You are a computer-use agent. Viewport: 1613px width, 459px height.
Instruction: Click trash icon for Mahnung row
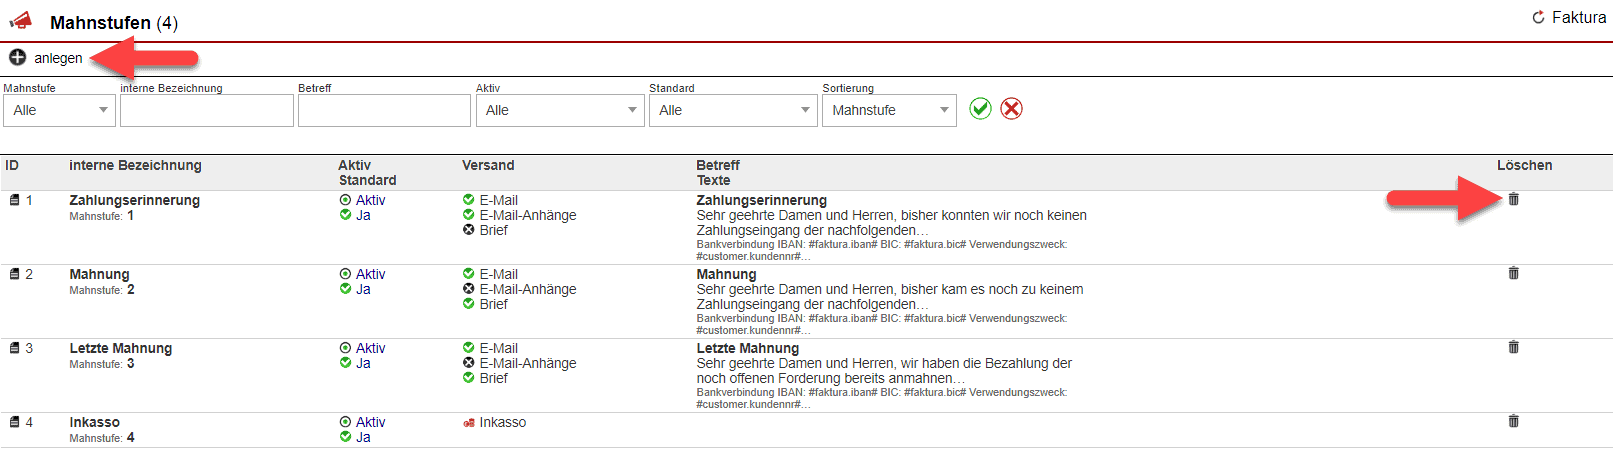tap(1513, 273)
